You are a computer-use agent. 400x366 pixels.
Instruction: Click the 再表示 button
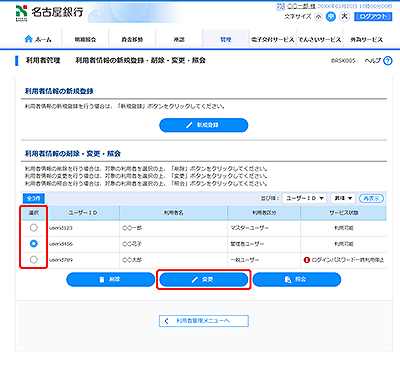[x=371, y=198]
